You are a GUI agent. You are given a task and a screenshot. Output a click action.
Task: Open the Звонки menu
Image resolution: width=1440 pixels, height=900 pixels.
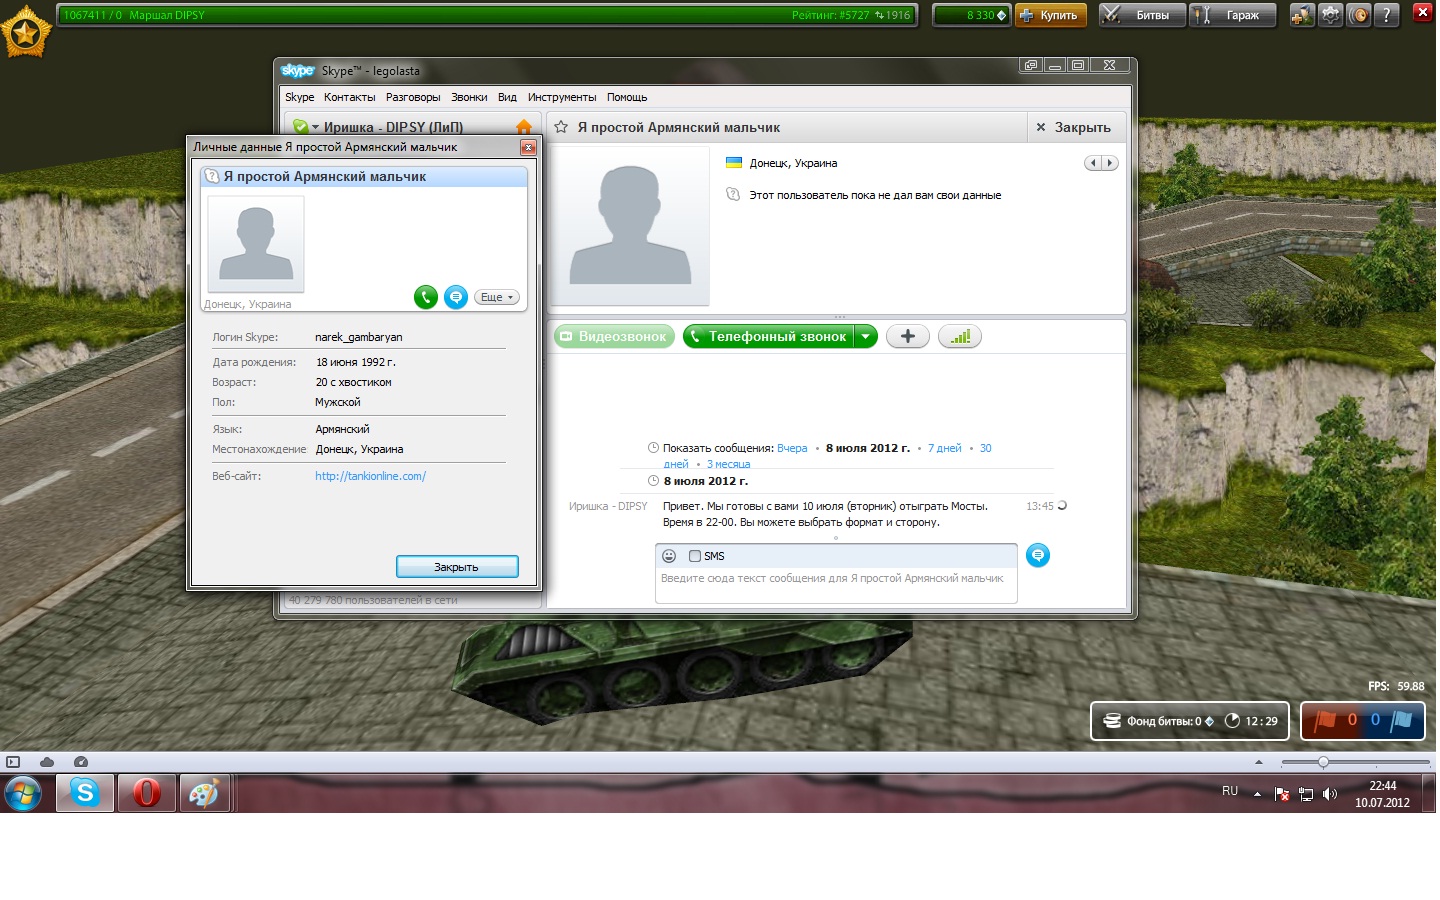469,97
